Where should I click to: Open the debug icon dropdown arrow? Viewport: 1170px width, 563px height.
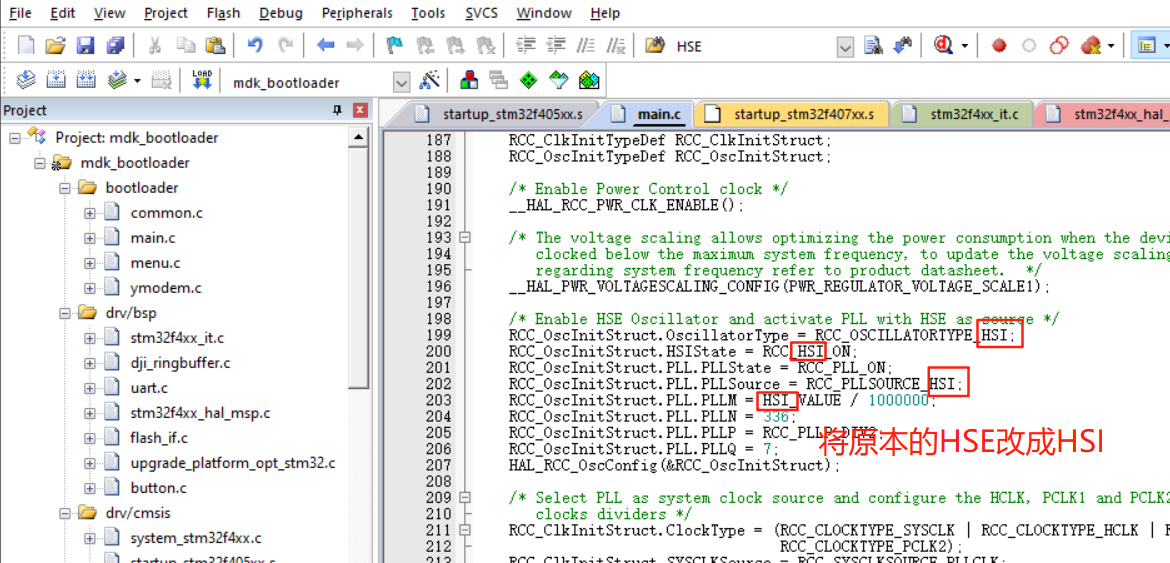(x=965, y=46)
